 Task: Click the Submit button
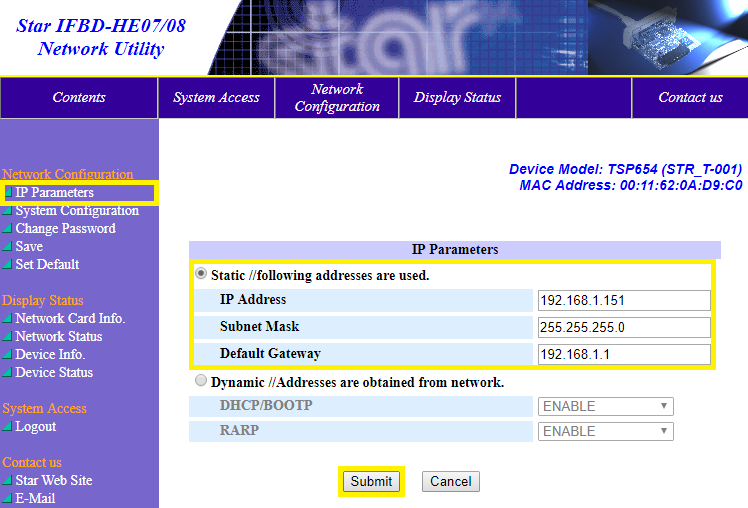[371, 481]
